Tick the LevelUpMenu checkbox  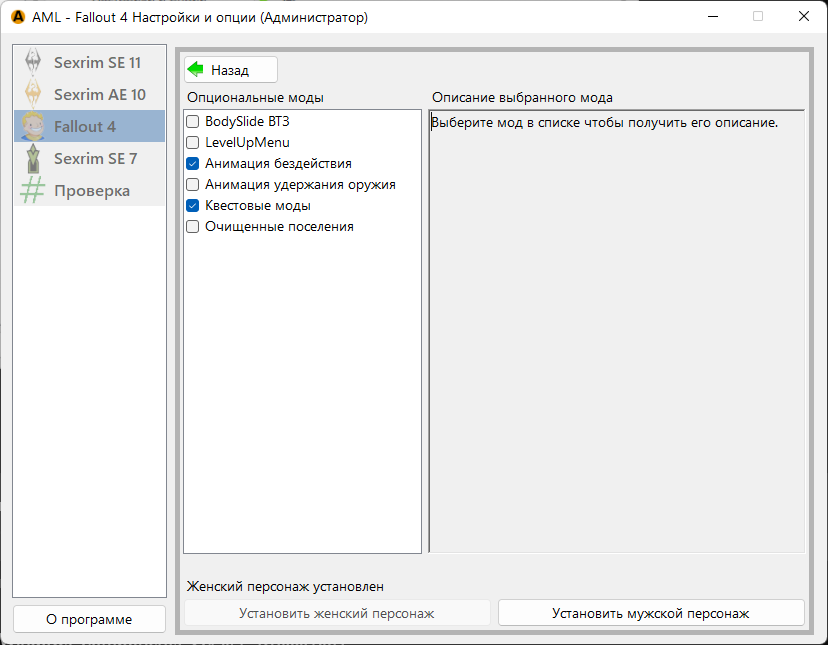(193, 142)
